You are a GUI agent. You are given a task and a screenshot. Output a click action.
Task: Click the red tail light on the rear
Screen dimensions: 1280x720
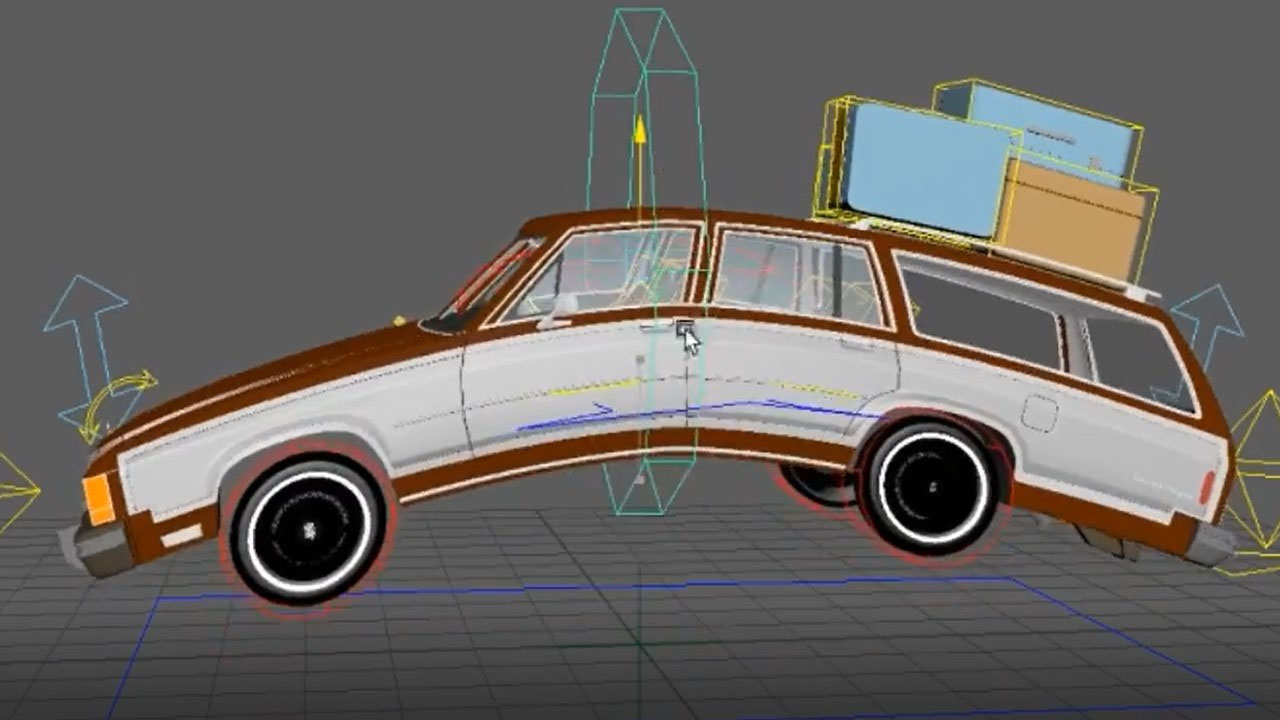click(1207, 488)
